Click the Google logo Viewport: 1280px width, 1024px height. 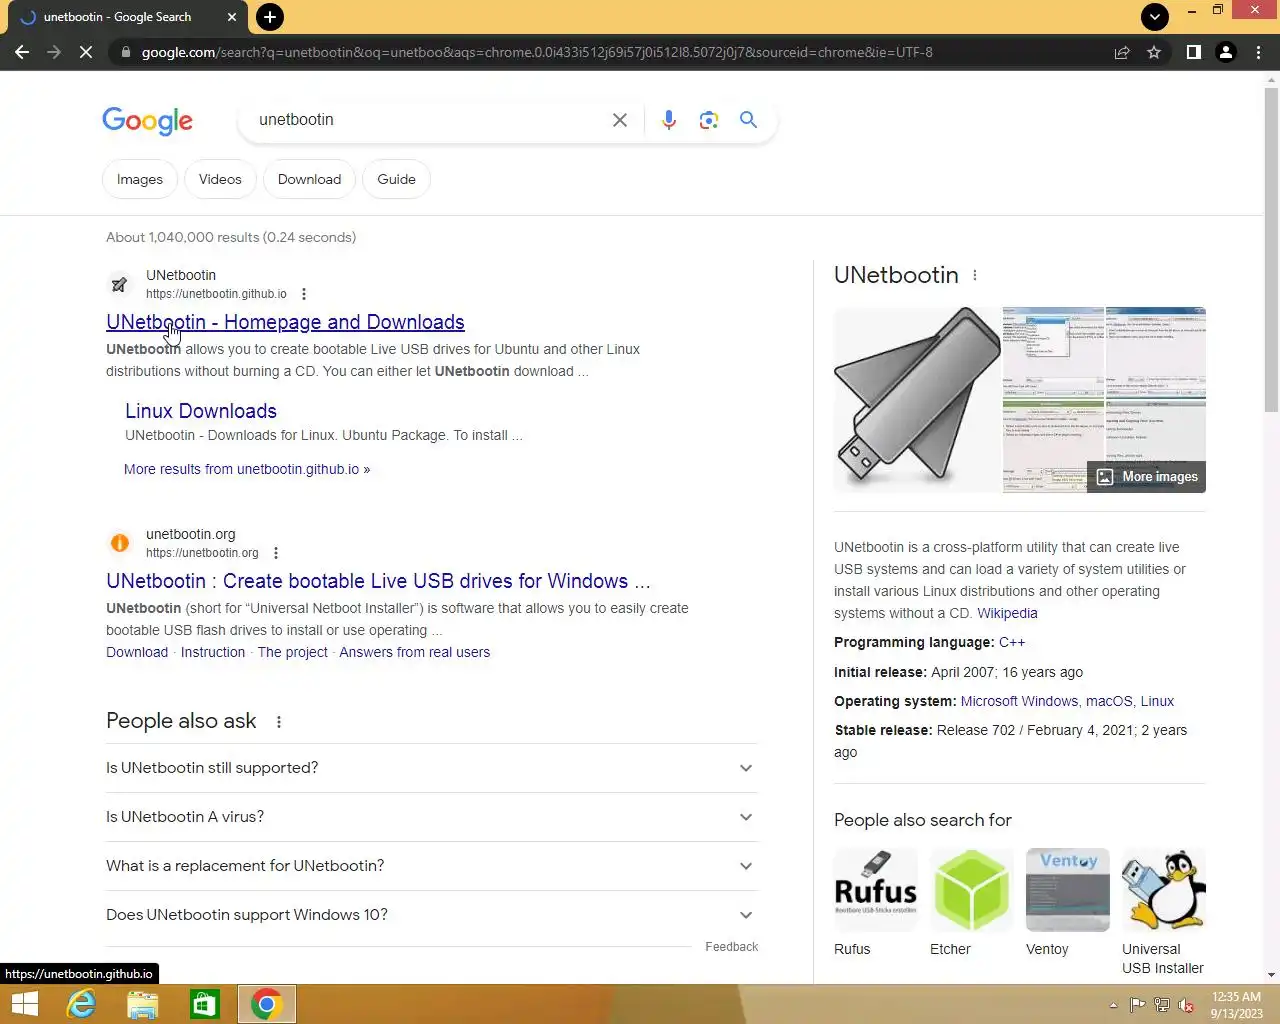pyautogui.click(x=147, y=121)
